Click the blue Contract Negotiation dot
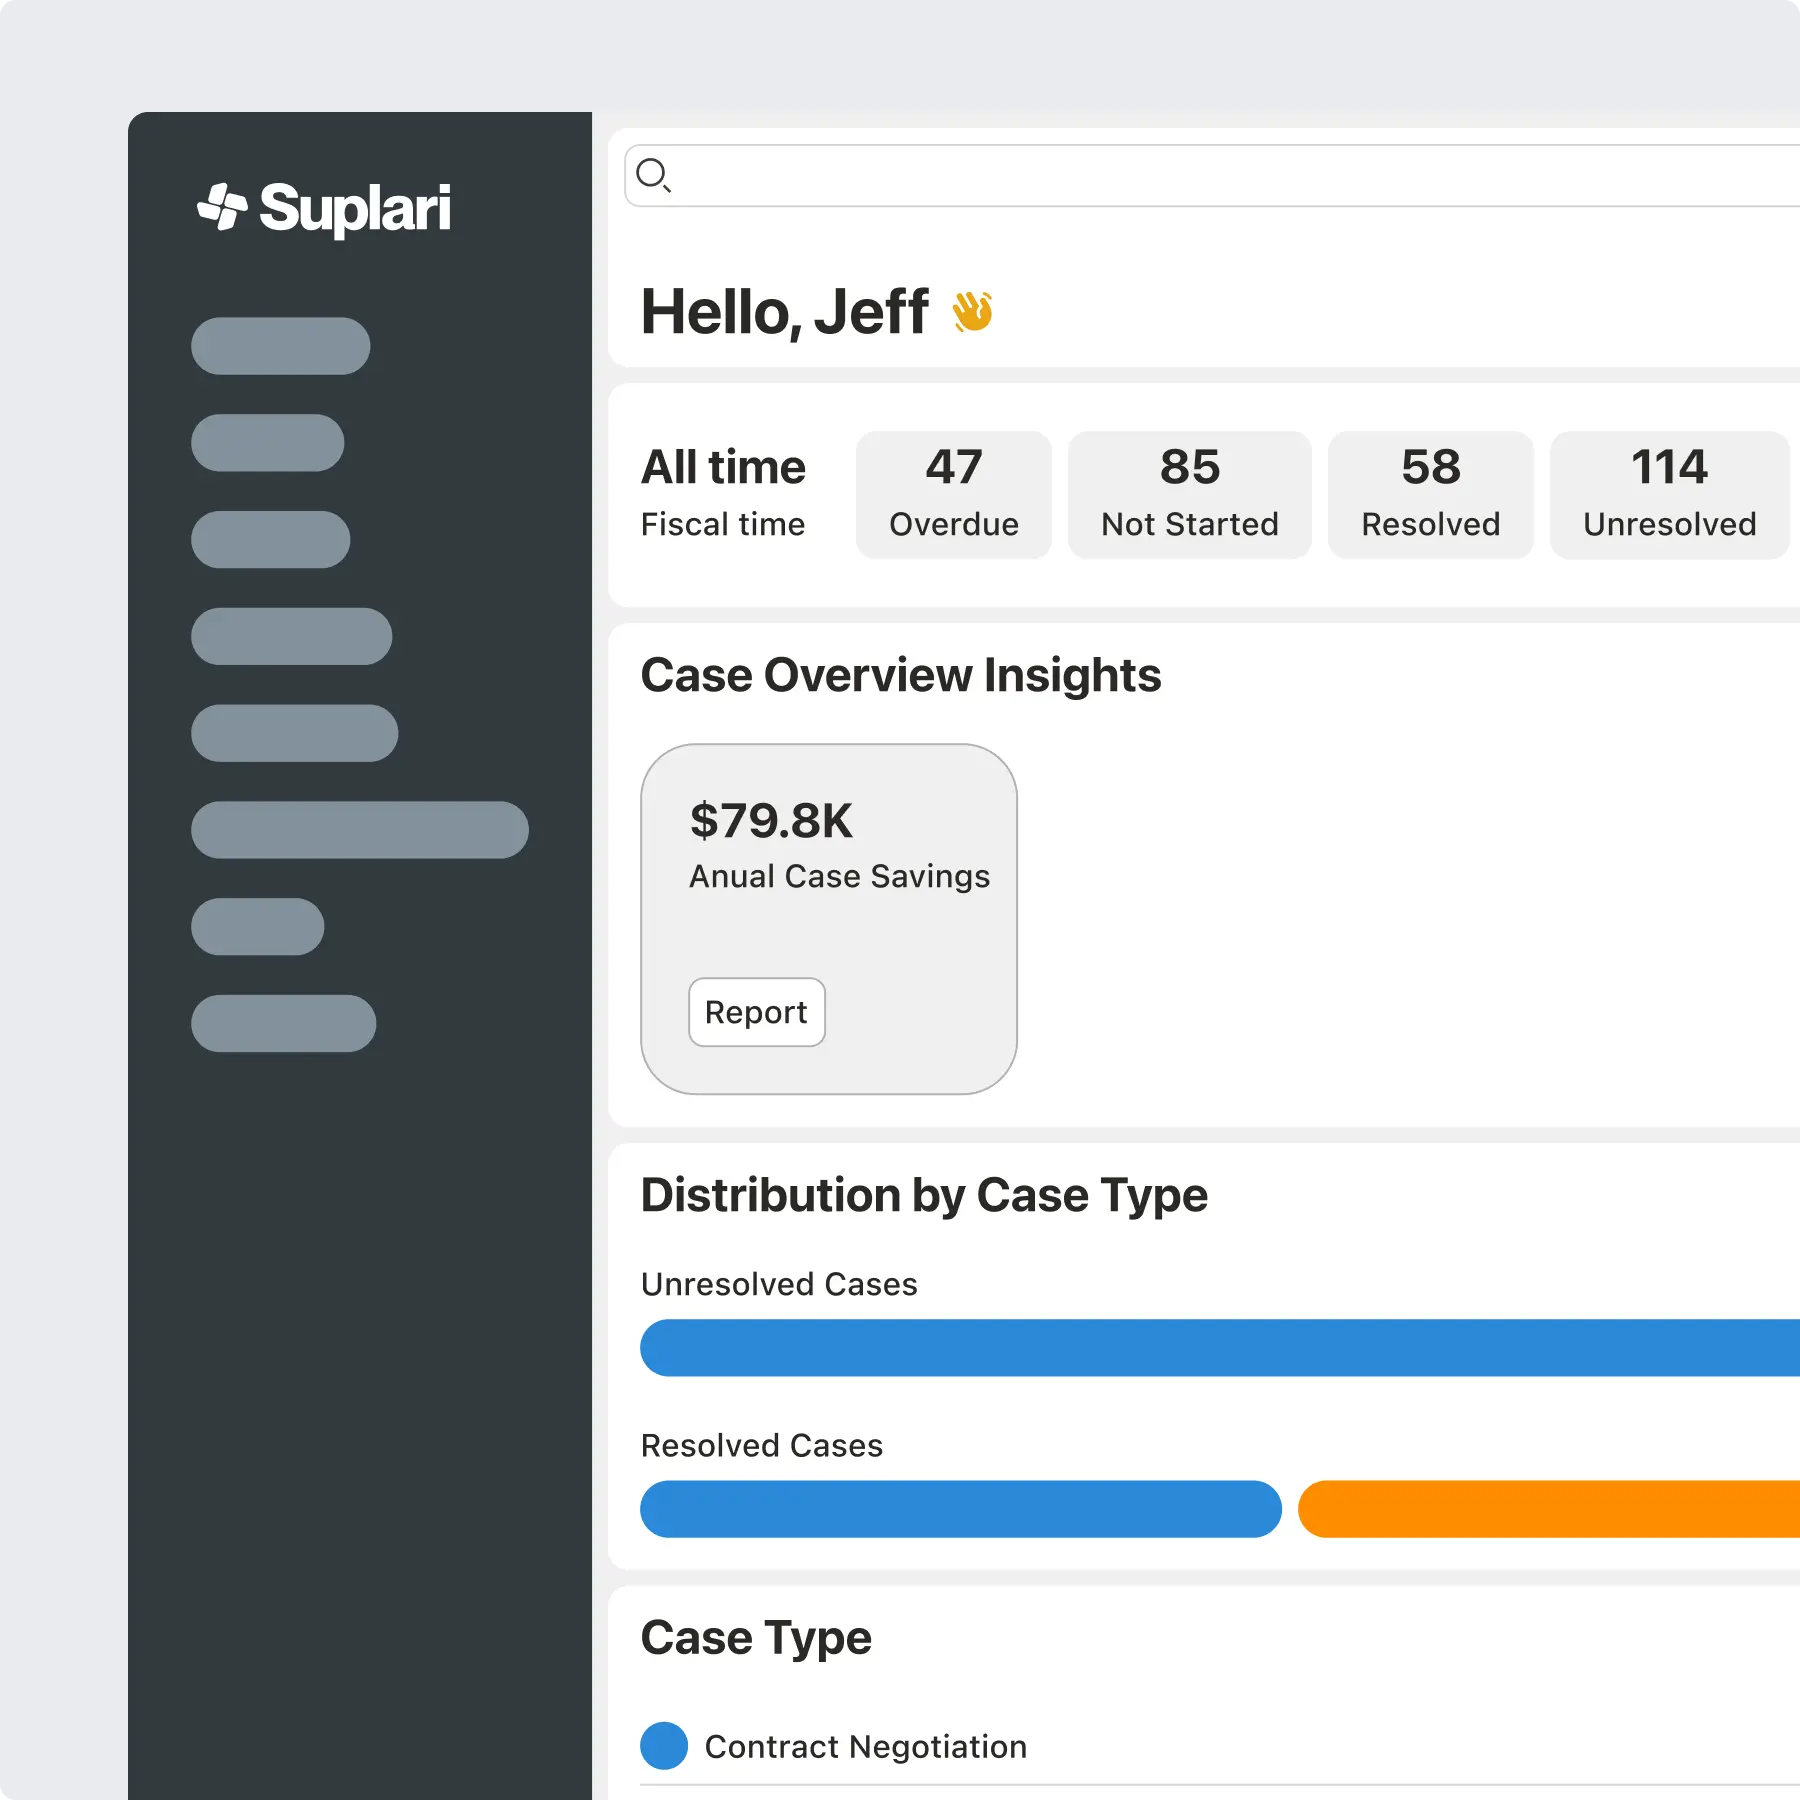1800x1800 pixels. click(x=664, y=1746)
